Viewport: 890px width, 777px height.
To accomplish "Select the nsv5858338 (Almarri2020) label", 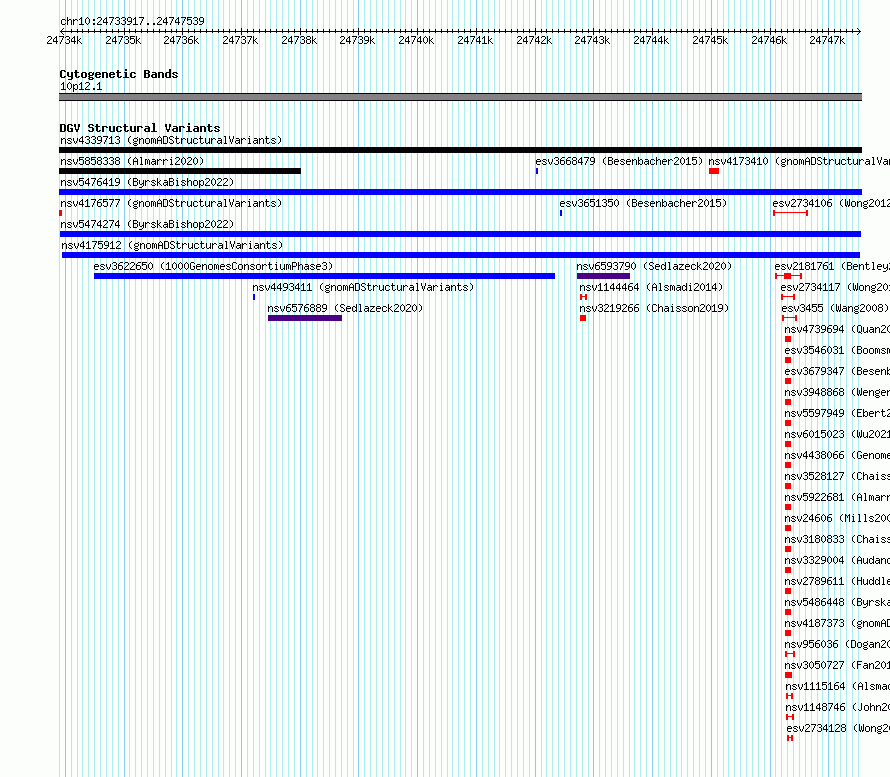I will 132,161.
